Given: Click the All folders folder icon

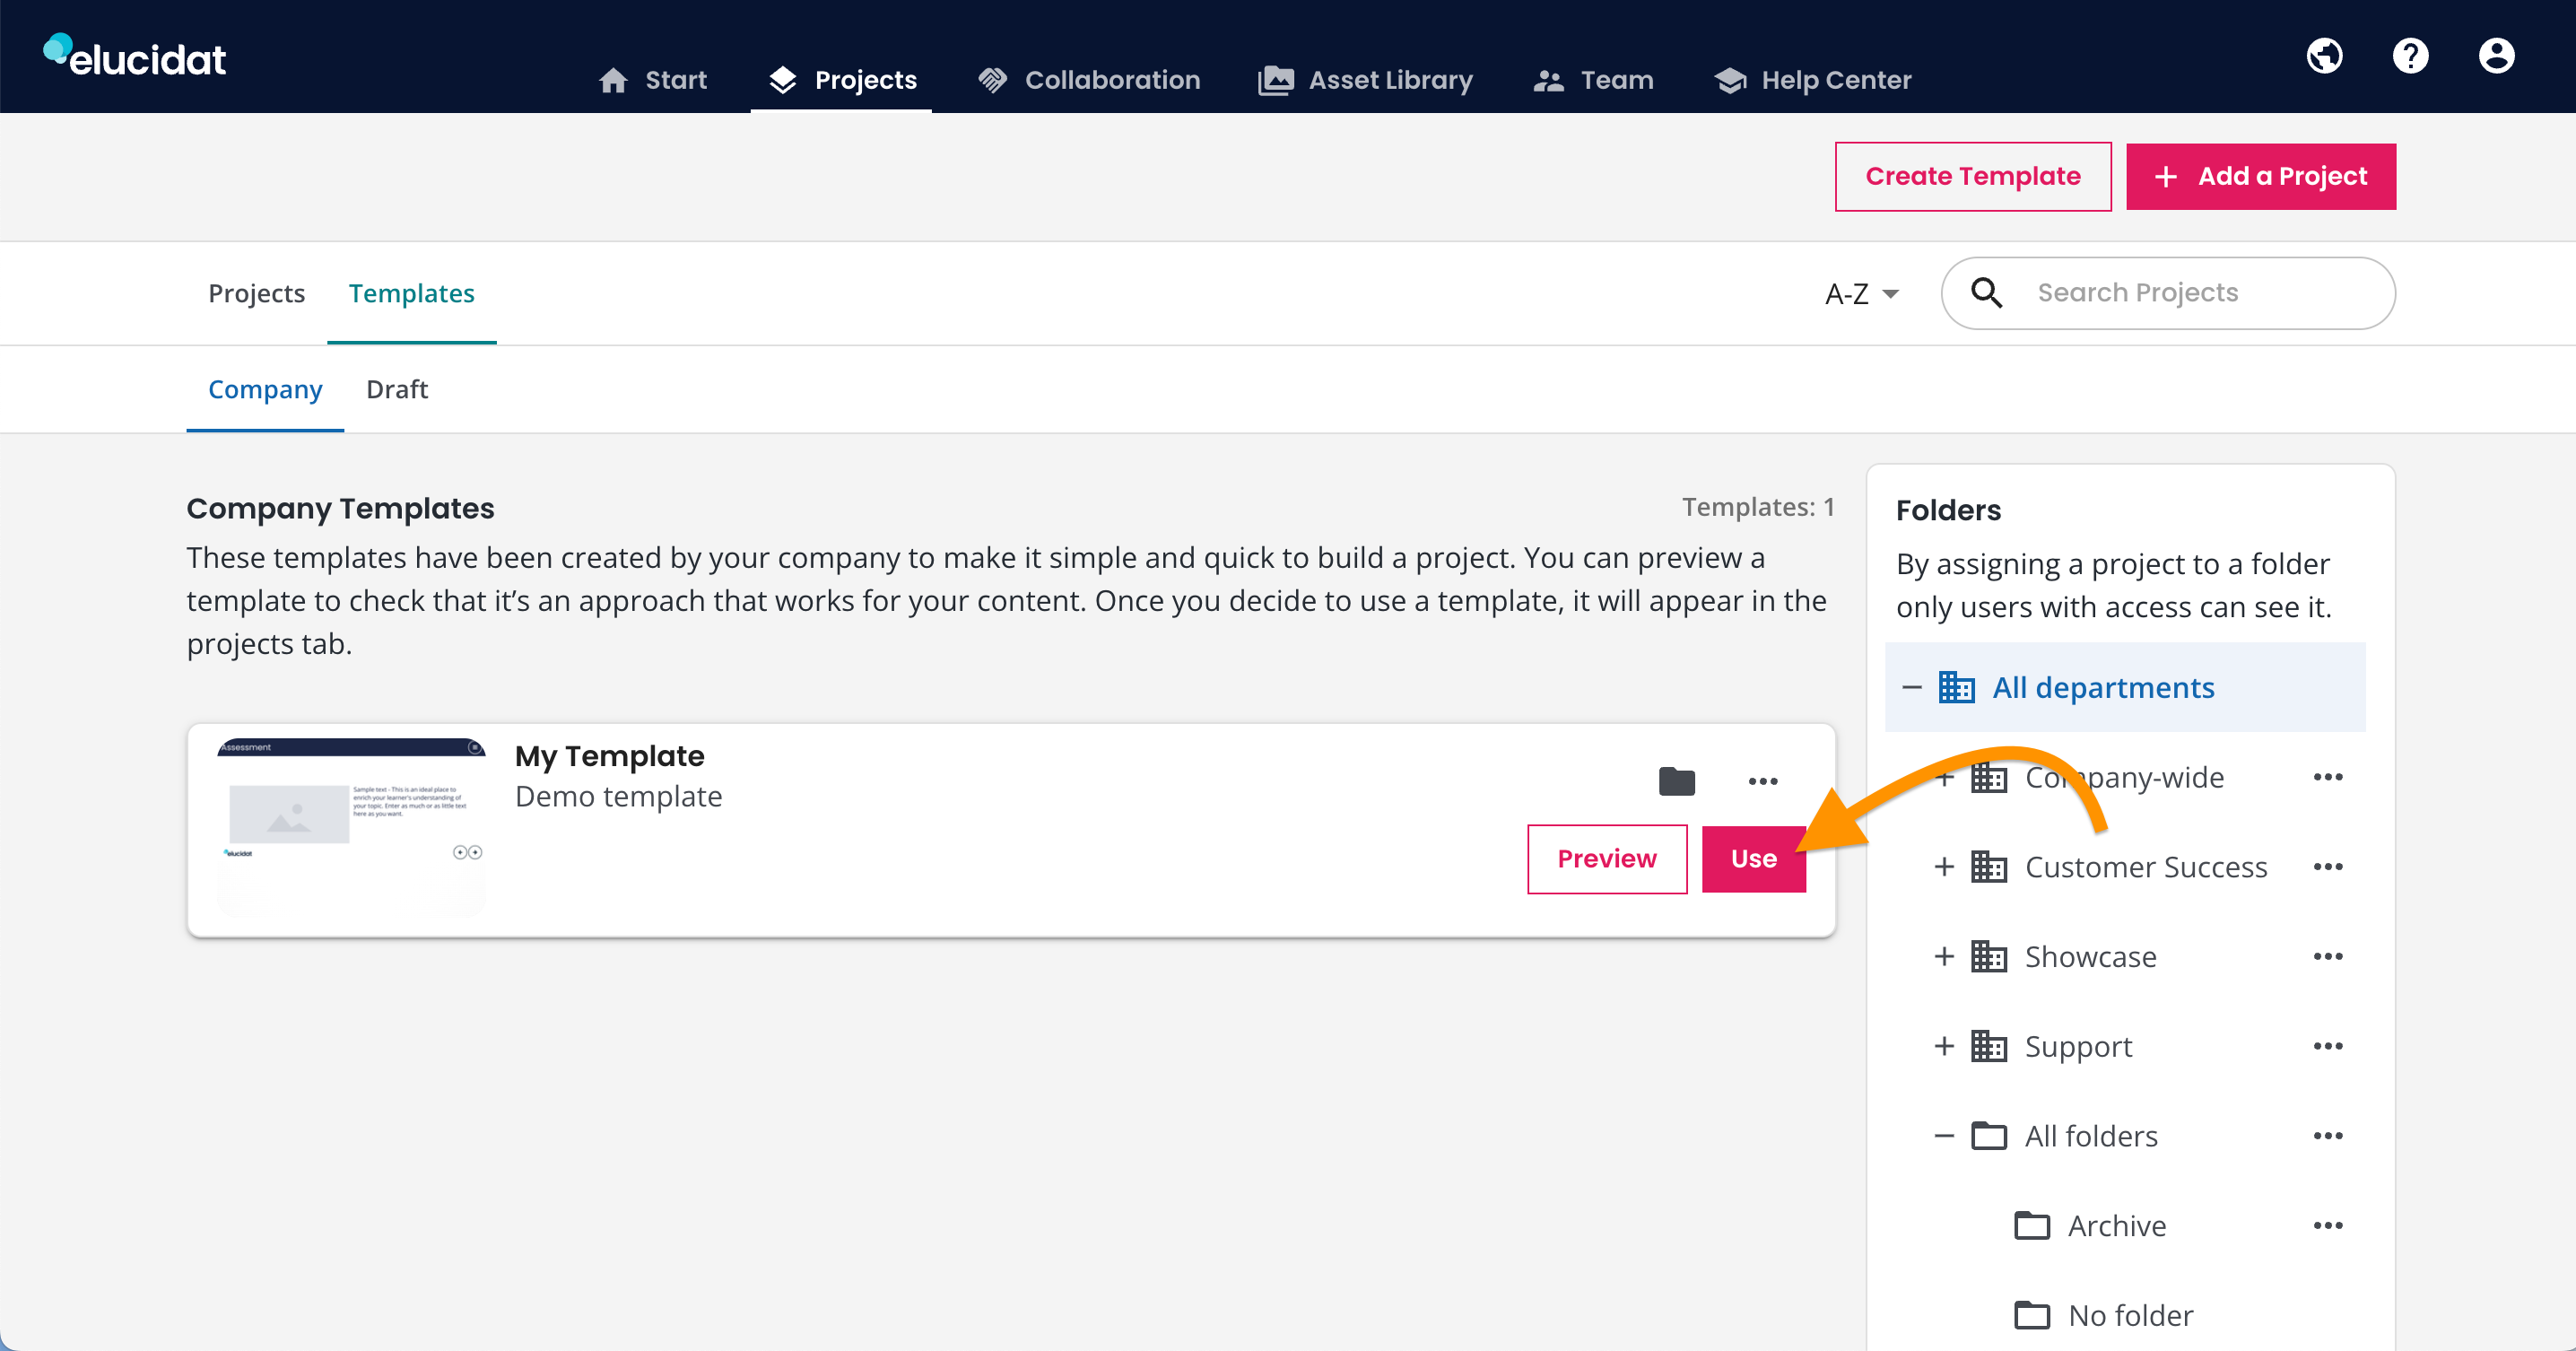Looking at the screenshot, I should 1989,1136.
